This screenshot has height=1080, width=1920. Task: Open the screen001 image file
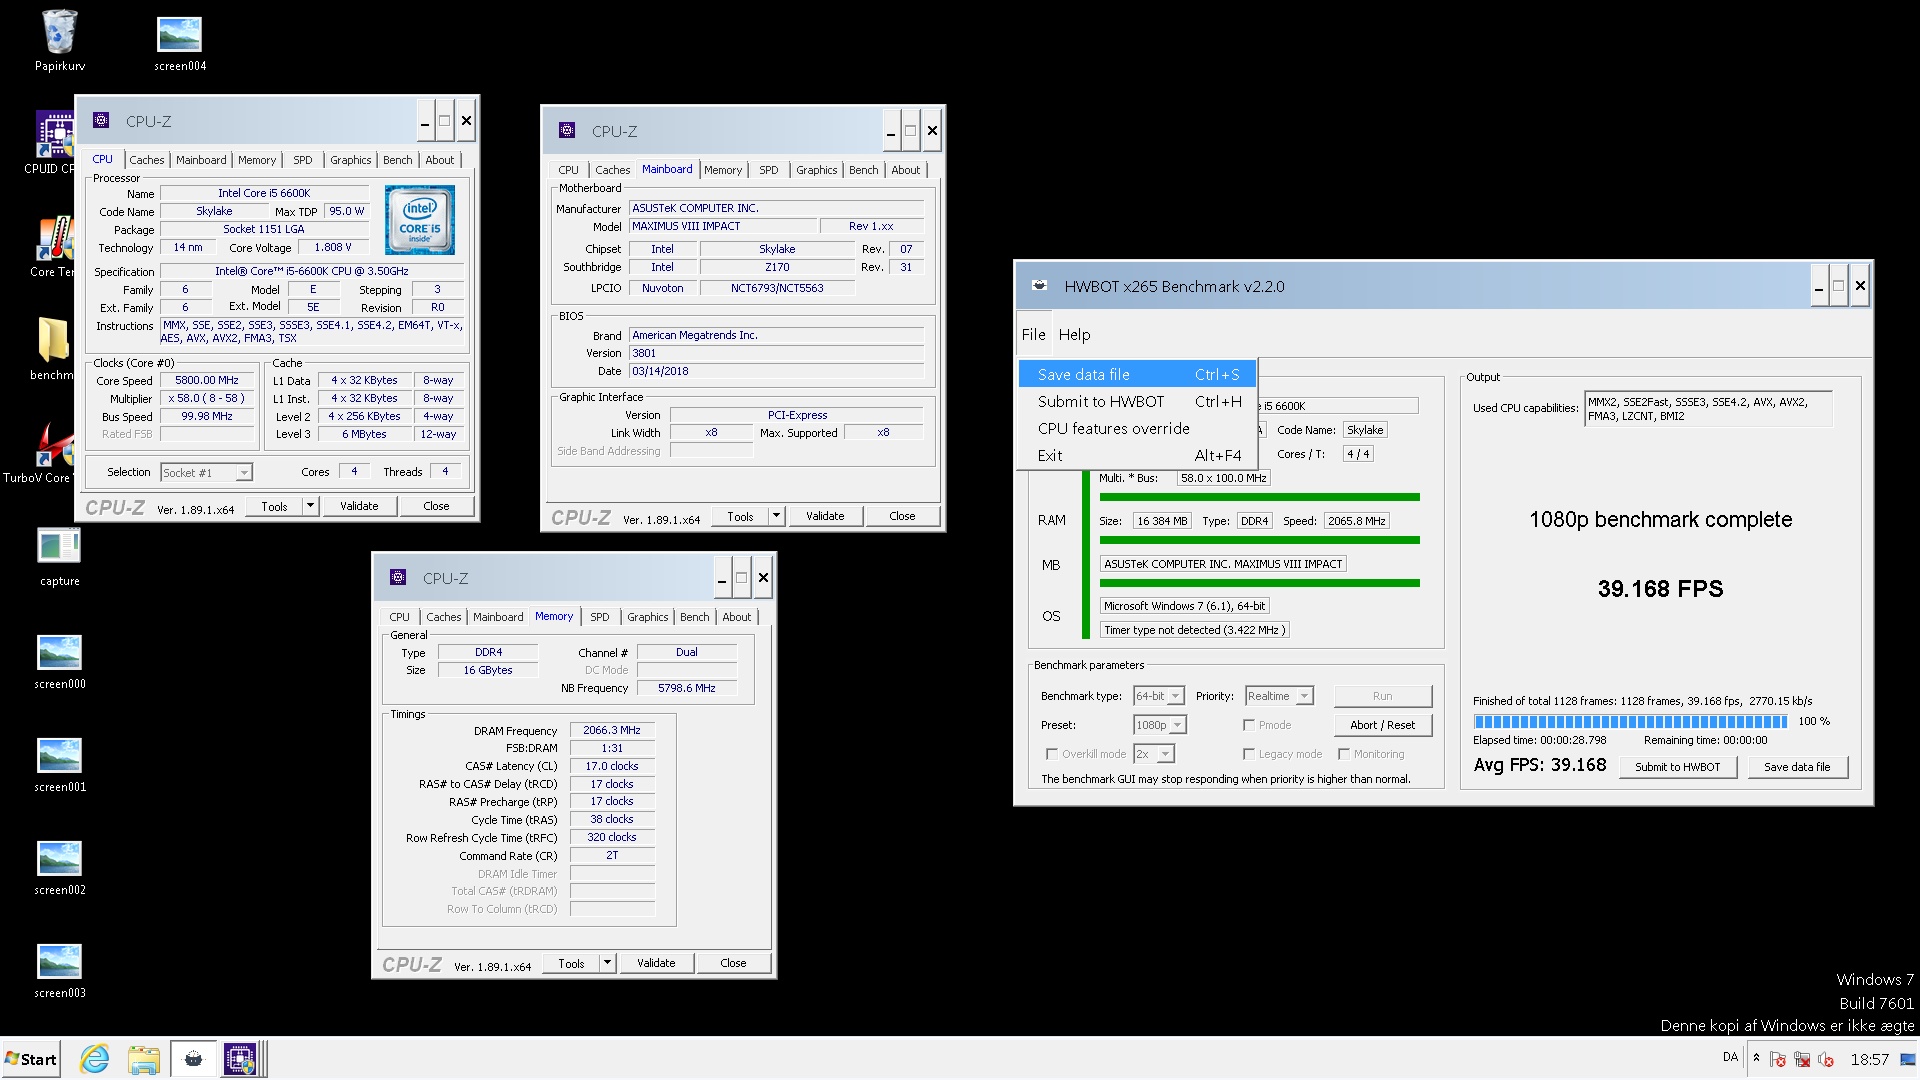60,763
